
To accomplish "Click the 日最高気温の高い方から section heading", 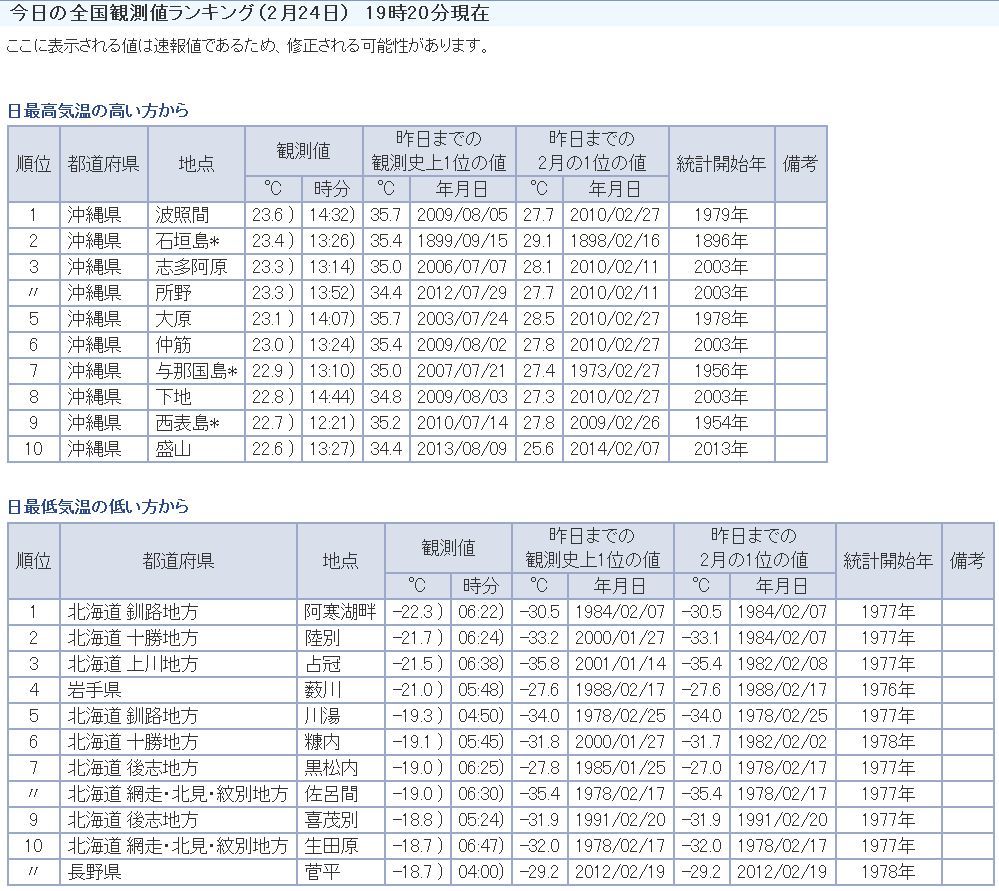I will (98, 110).
